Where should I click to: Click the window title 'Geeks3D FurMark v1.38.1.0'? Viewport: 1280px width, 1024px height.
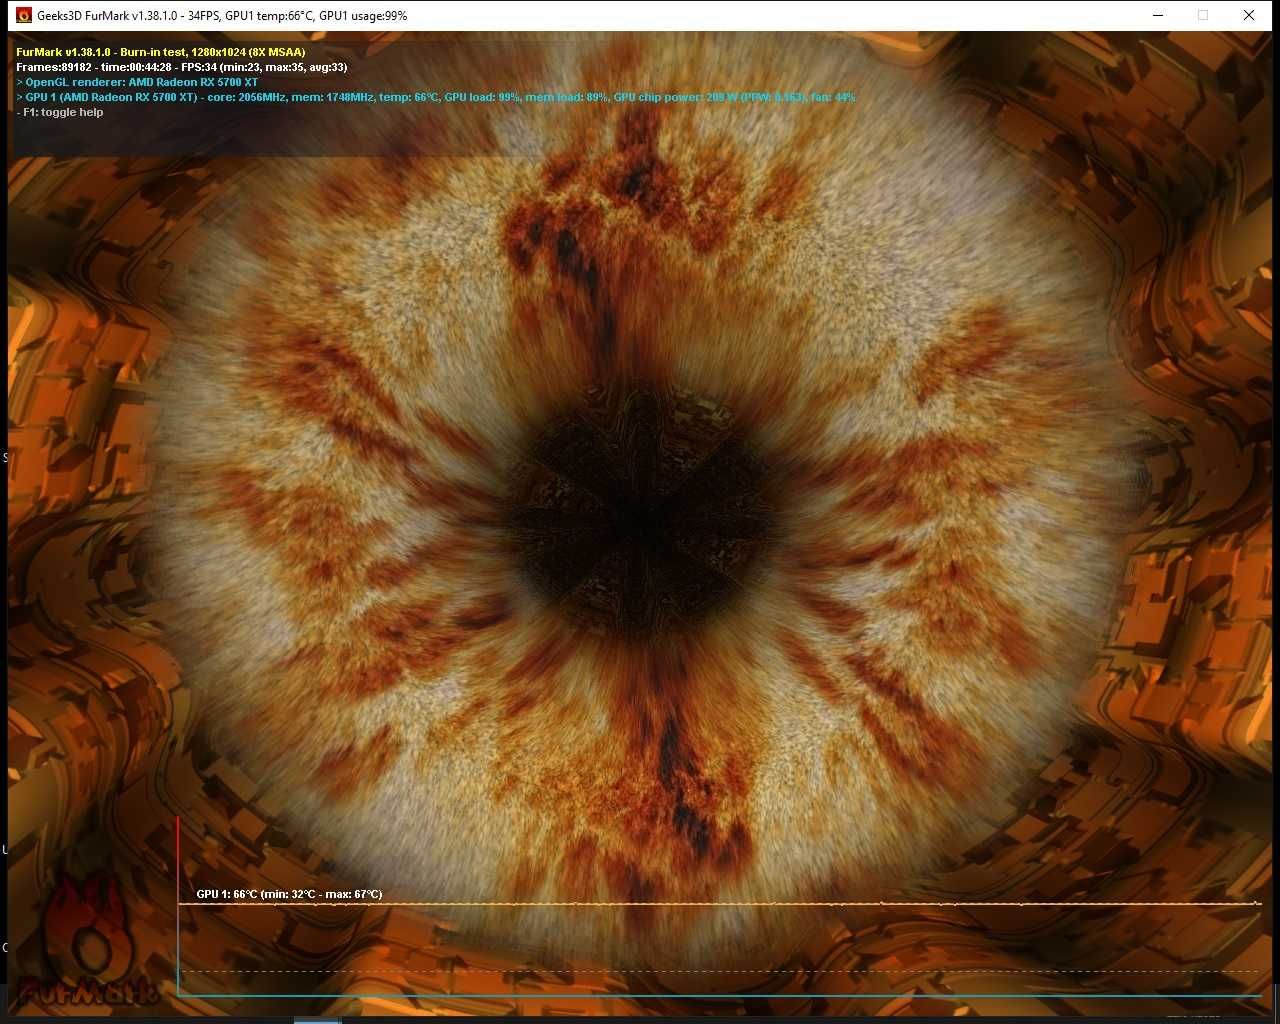222,15
